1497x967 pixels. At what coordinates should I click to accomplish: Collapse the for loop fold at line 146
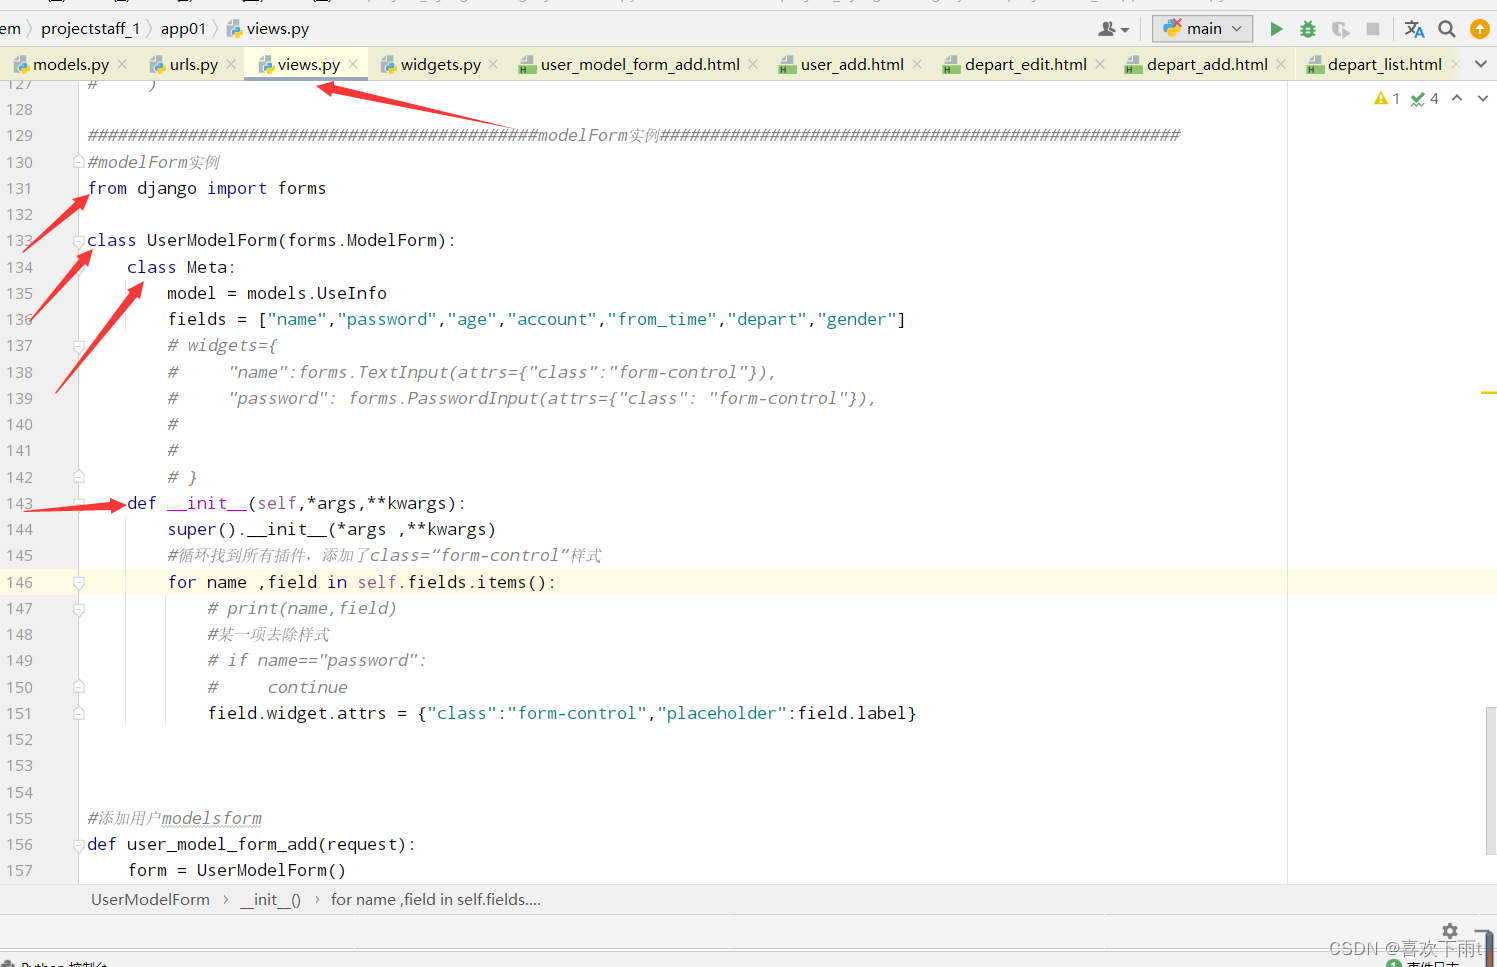point(79,582)
